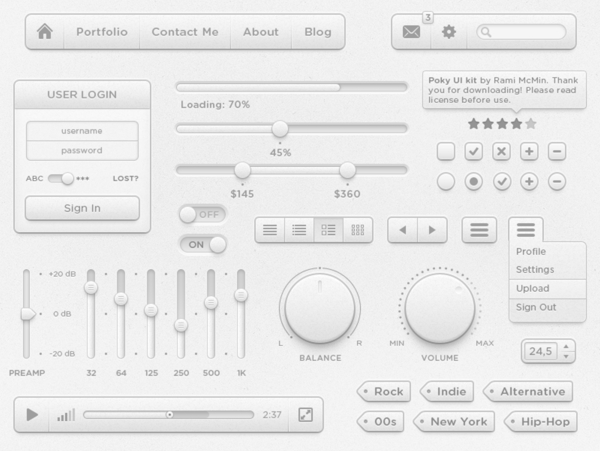Open the mail envelope icon
Screen dimensions: 600x451
411,32
